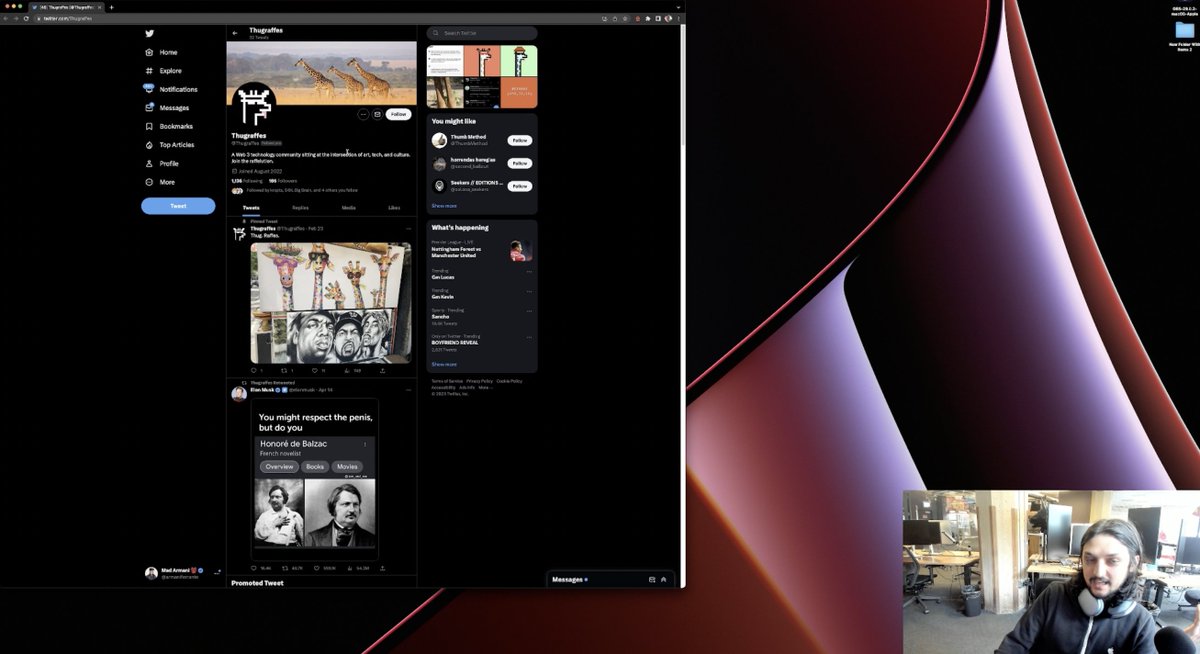Open options for Sancho trend
1200x654 pixels.
pos(529,310)
